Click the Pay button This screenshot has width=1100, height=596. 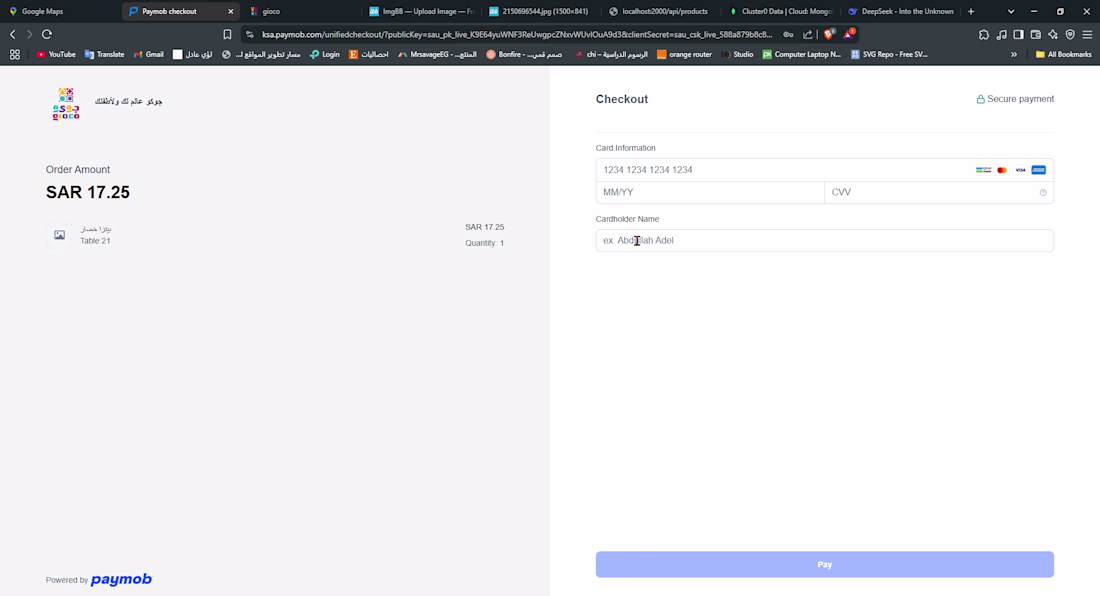point(824,564)
